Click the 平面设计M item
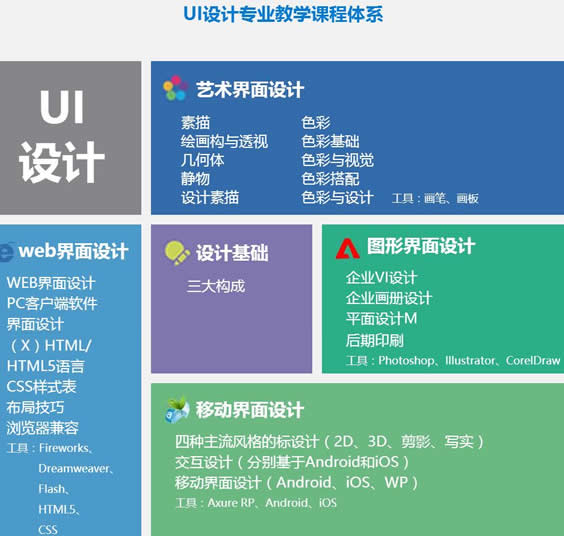564x536 pixels. coord(382,319)
